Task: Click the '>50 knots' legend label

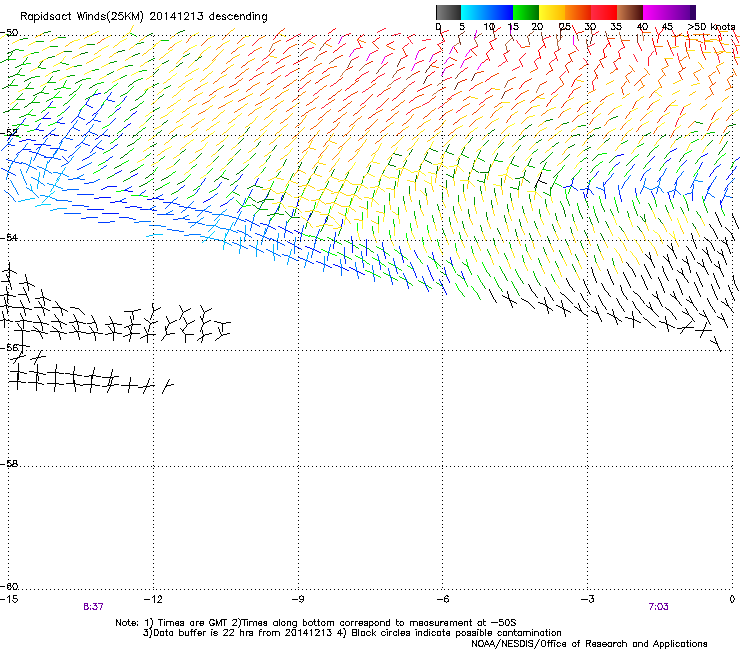Action: (x=711, y=27)
